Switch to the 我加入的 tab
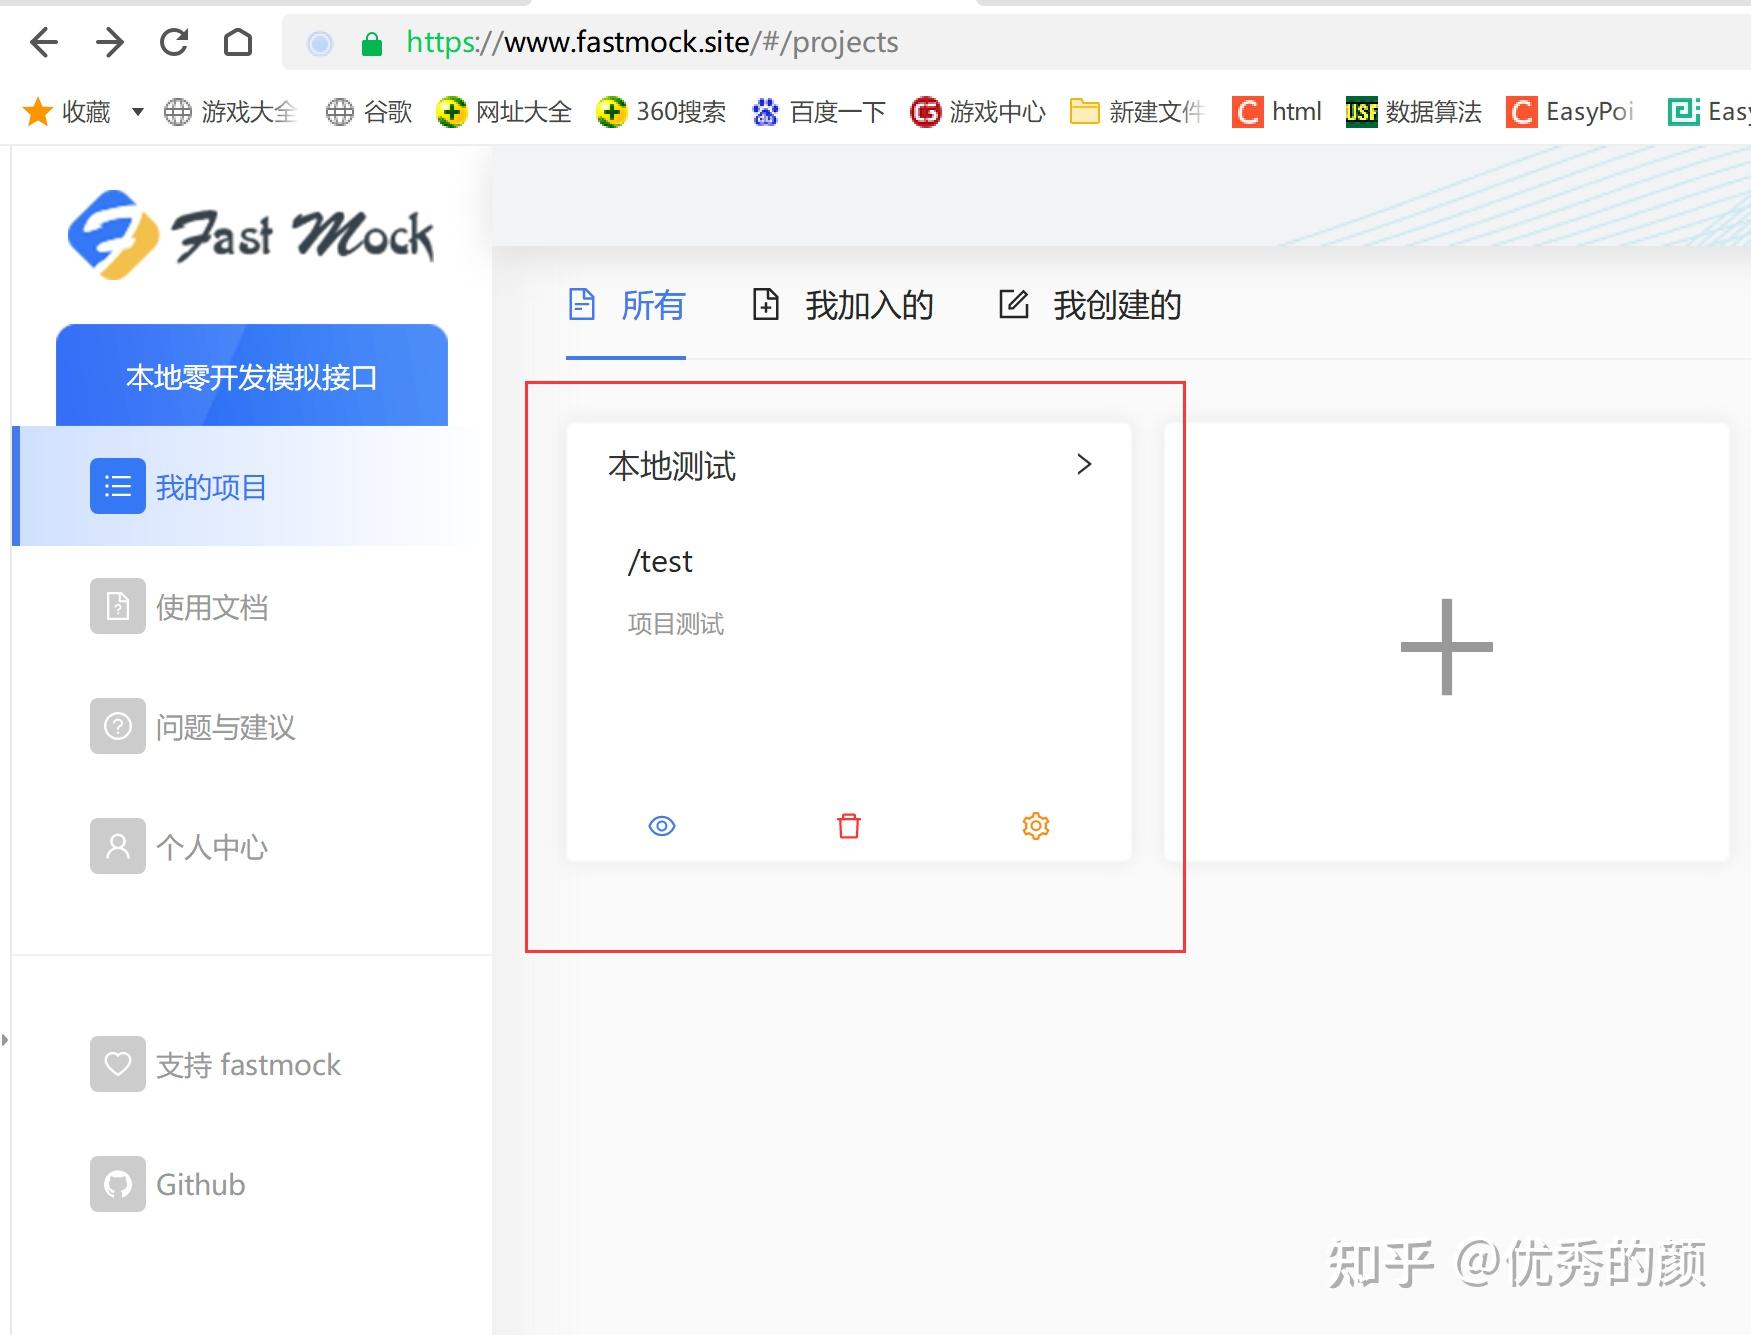 click(x=868, y=306)
